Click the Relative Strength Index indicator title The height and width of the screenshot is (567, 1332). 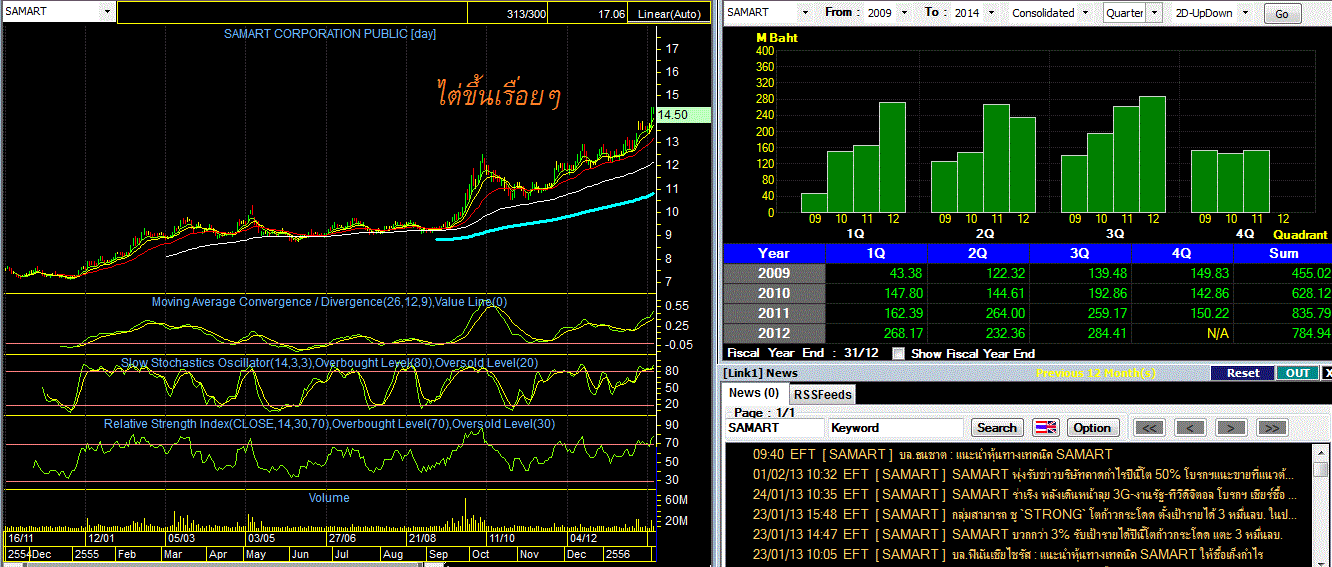click(329, 424)
